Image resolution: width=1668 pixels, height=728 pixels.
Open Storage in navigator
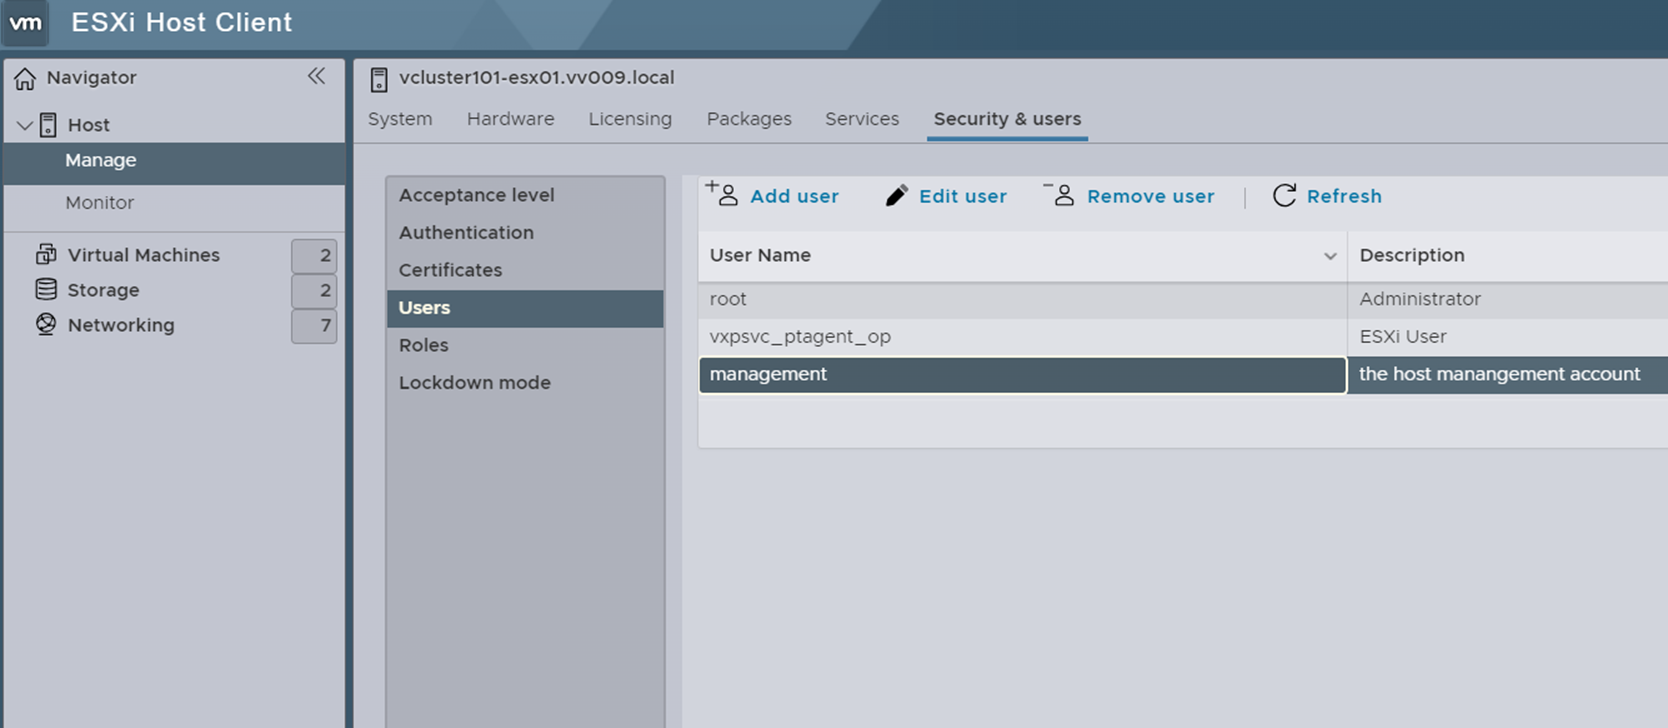[103, 290]
